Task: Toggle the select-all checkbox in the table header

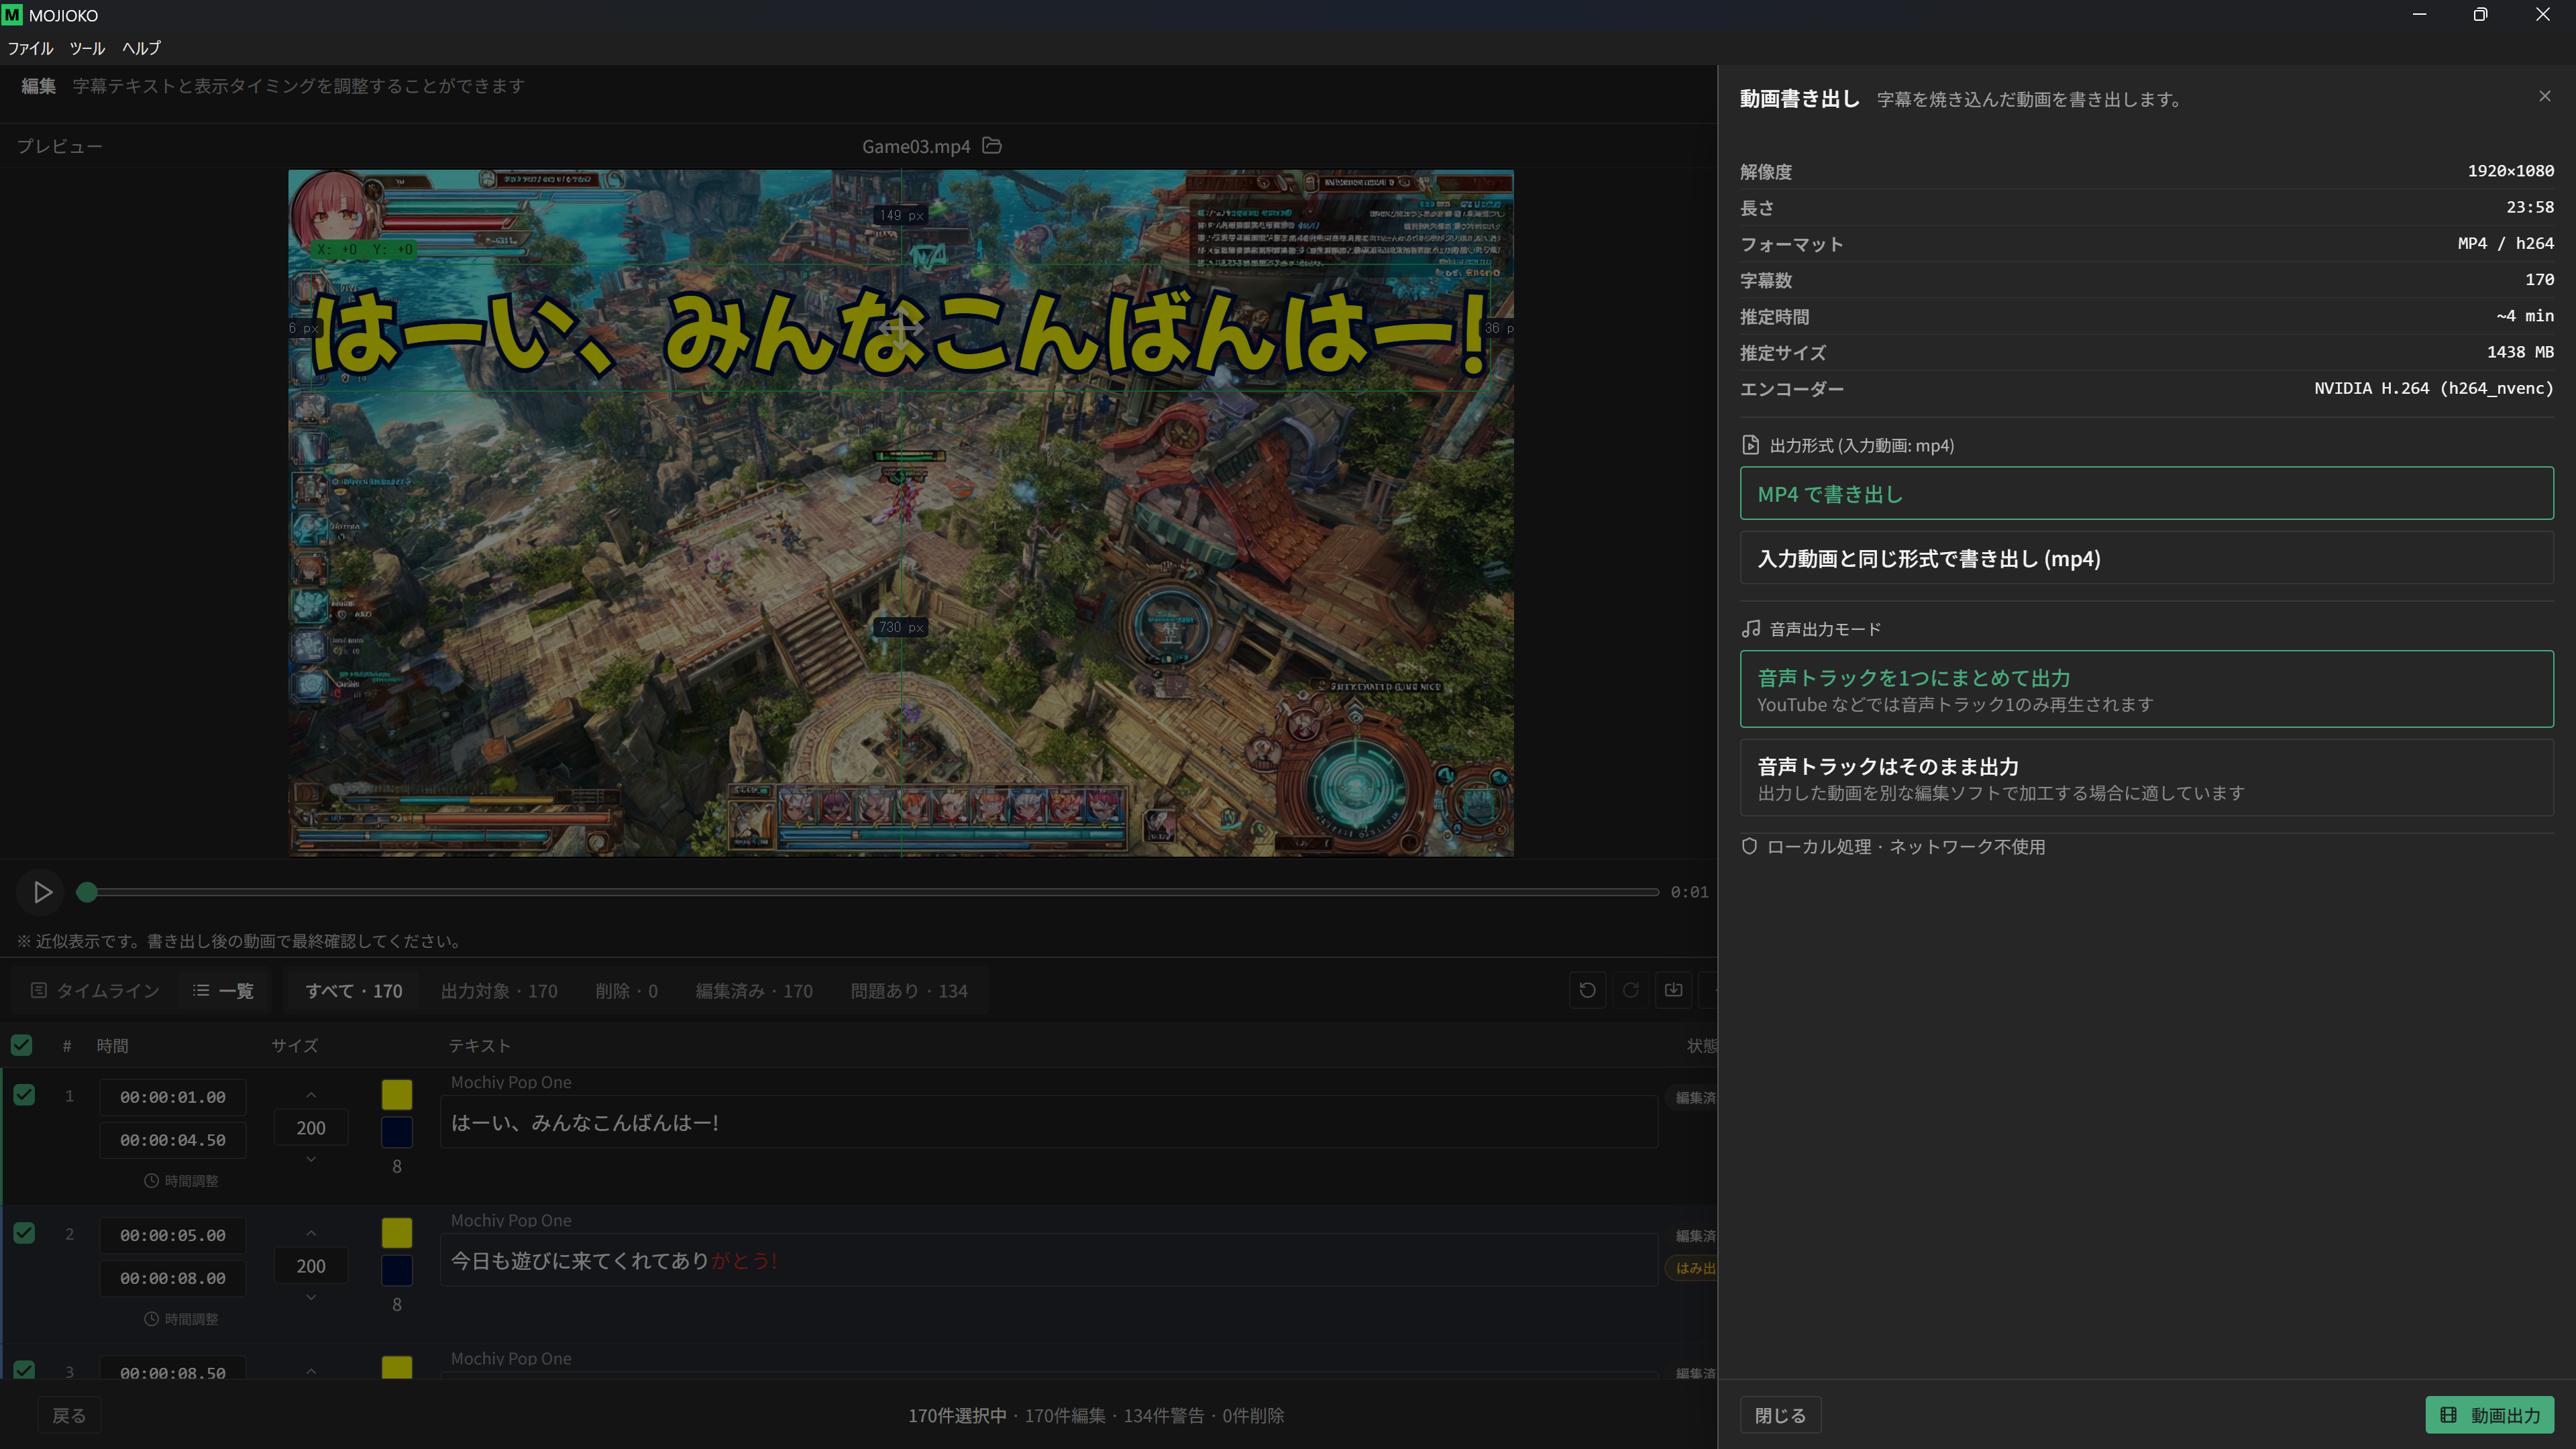Action: [x=21, y=1045]
